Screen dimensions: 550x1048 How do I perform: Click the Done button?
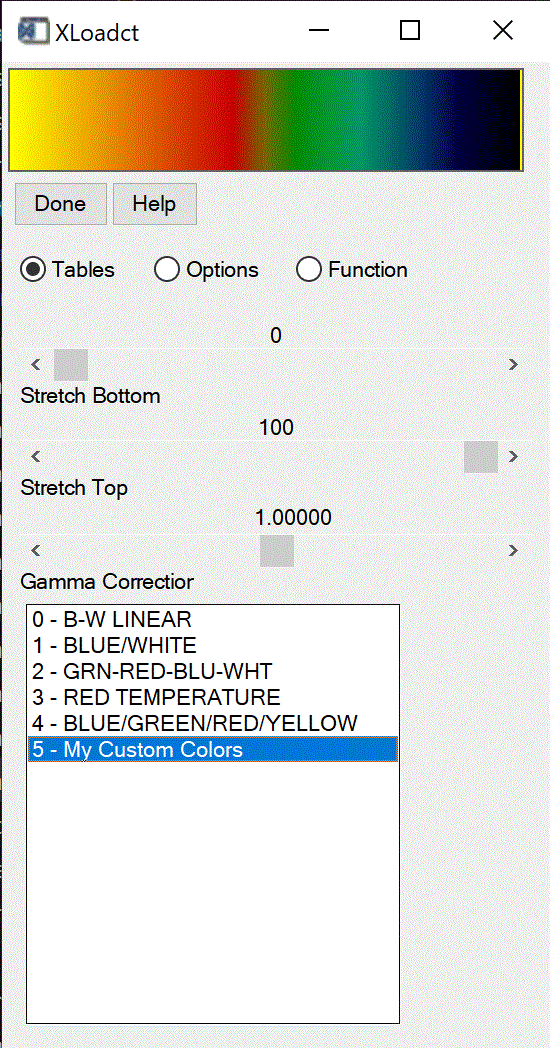[x=61, y=204]
